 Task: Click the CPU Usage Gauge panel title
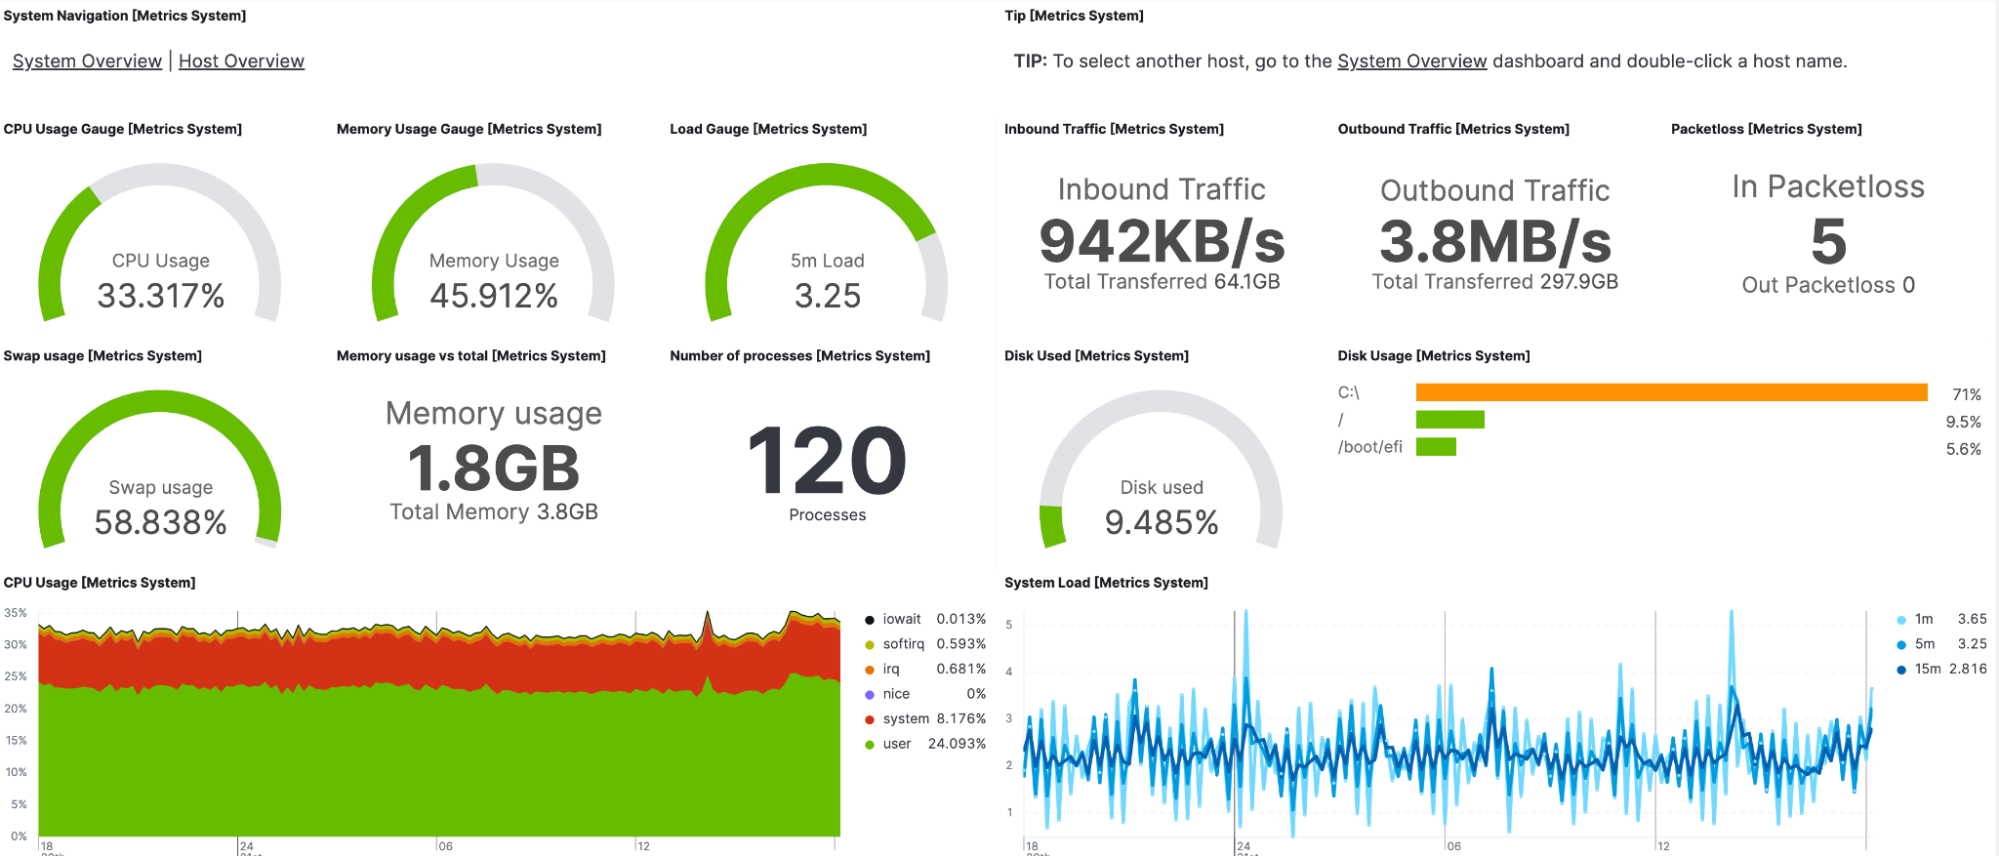pyautogui.click(x=123, y=129)
